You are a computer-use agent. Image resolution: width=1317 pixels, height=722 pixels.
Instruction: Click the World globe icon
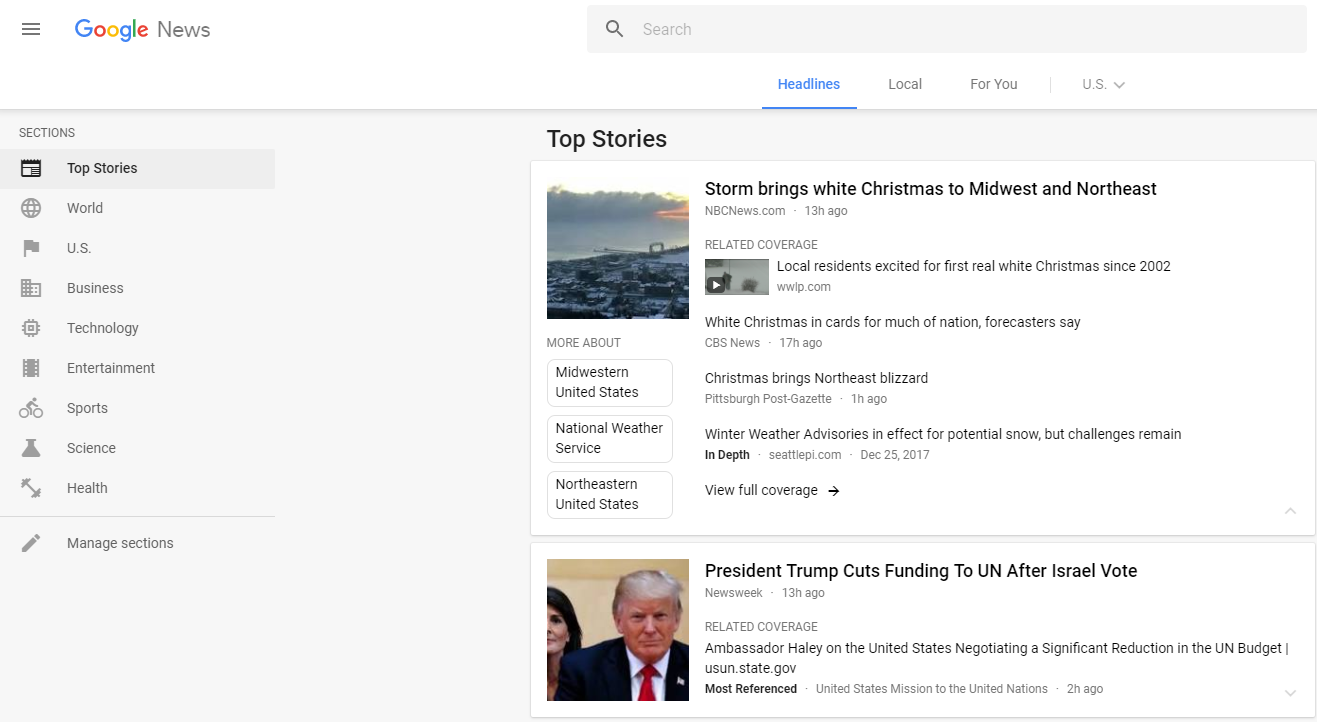click(x=31, y=208)
